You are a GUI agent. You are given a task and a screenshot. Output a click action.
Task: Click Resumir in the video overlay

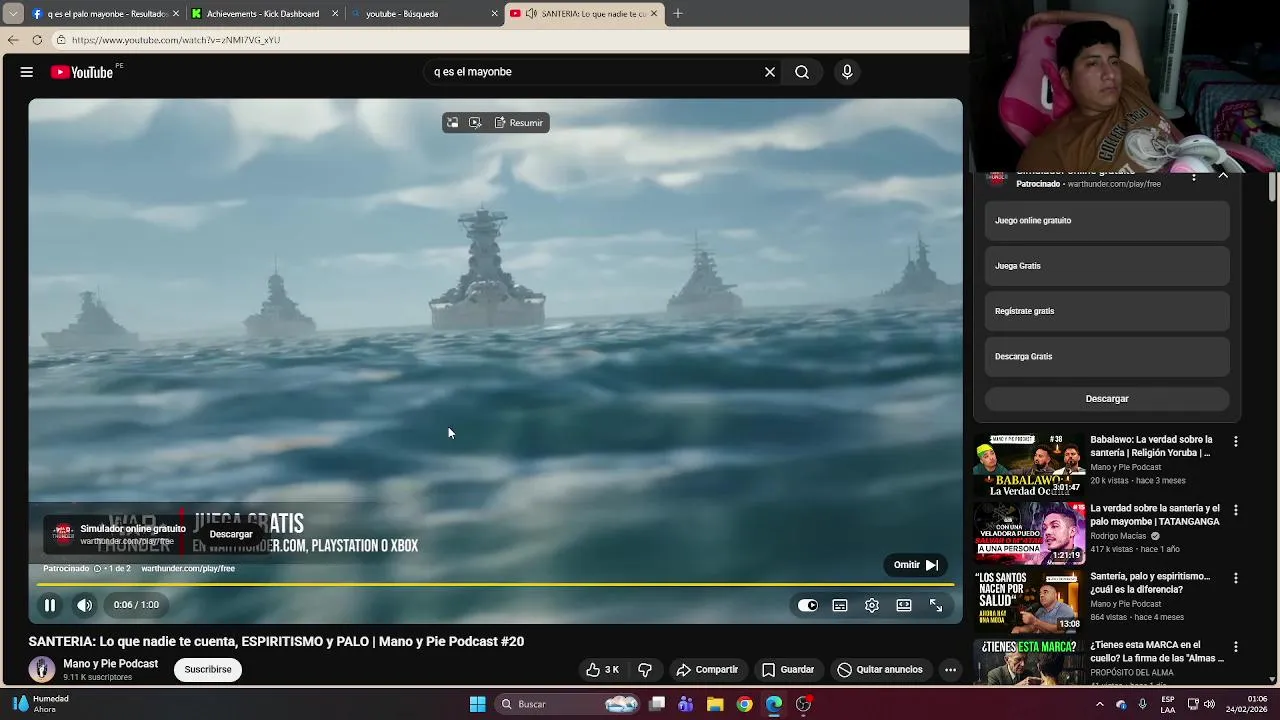point(519,123)
